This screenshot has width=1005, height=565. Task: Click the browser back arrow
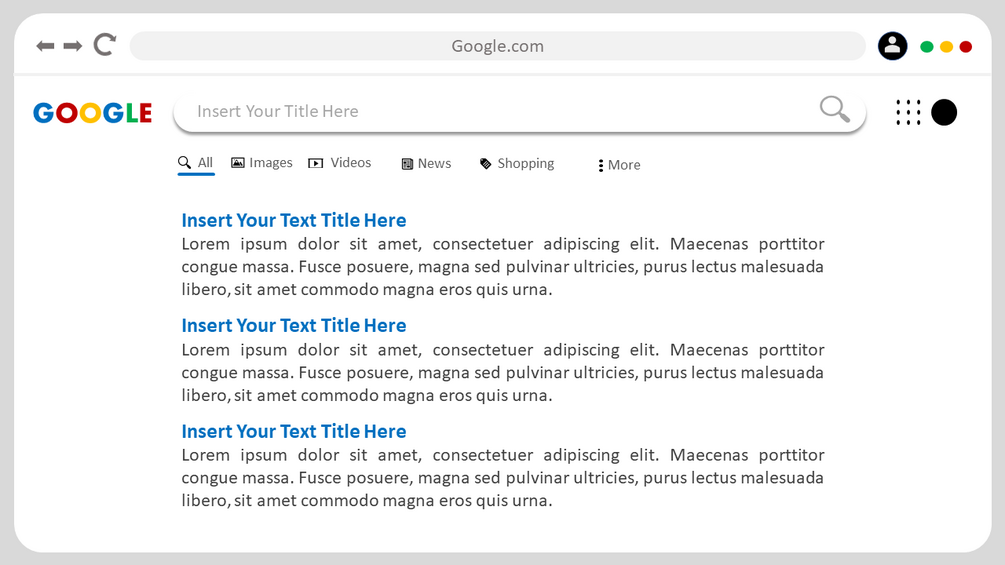(45, 46)
